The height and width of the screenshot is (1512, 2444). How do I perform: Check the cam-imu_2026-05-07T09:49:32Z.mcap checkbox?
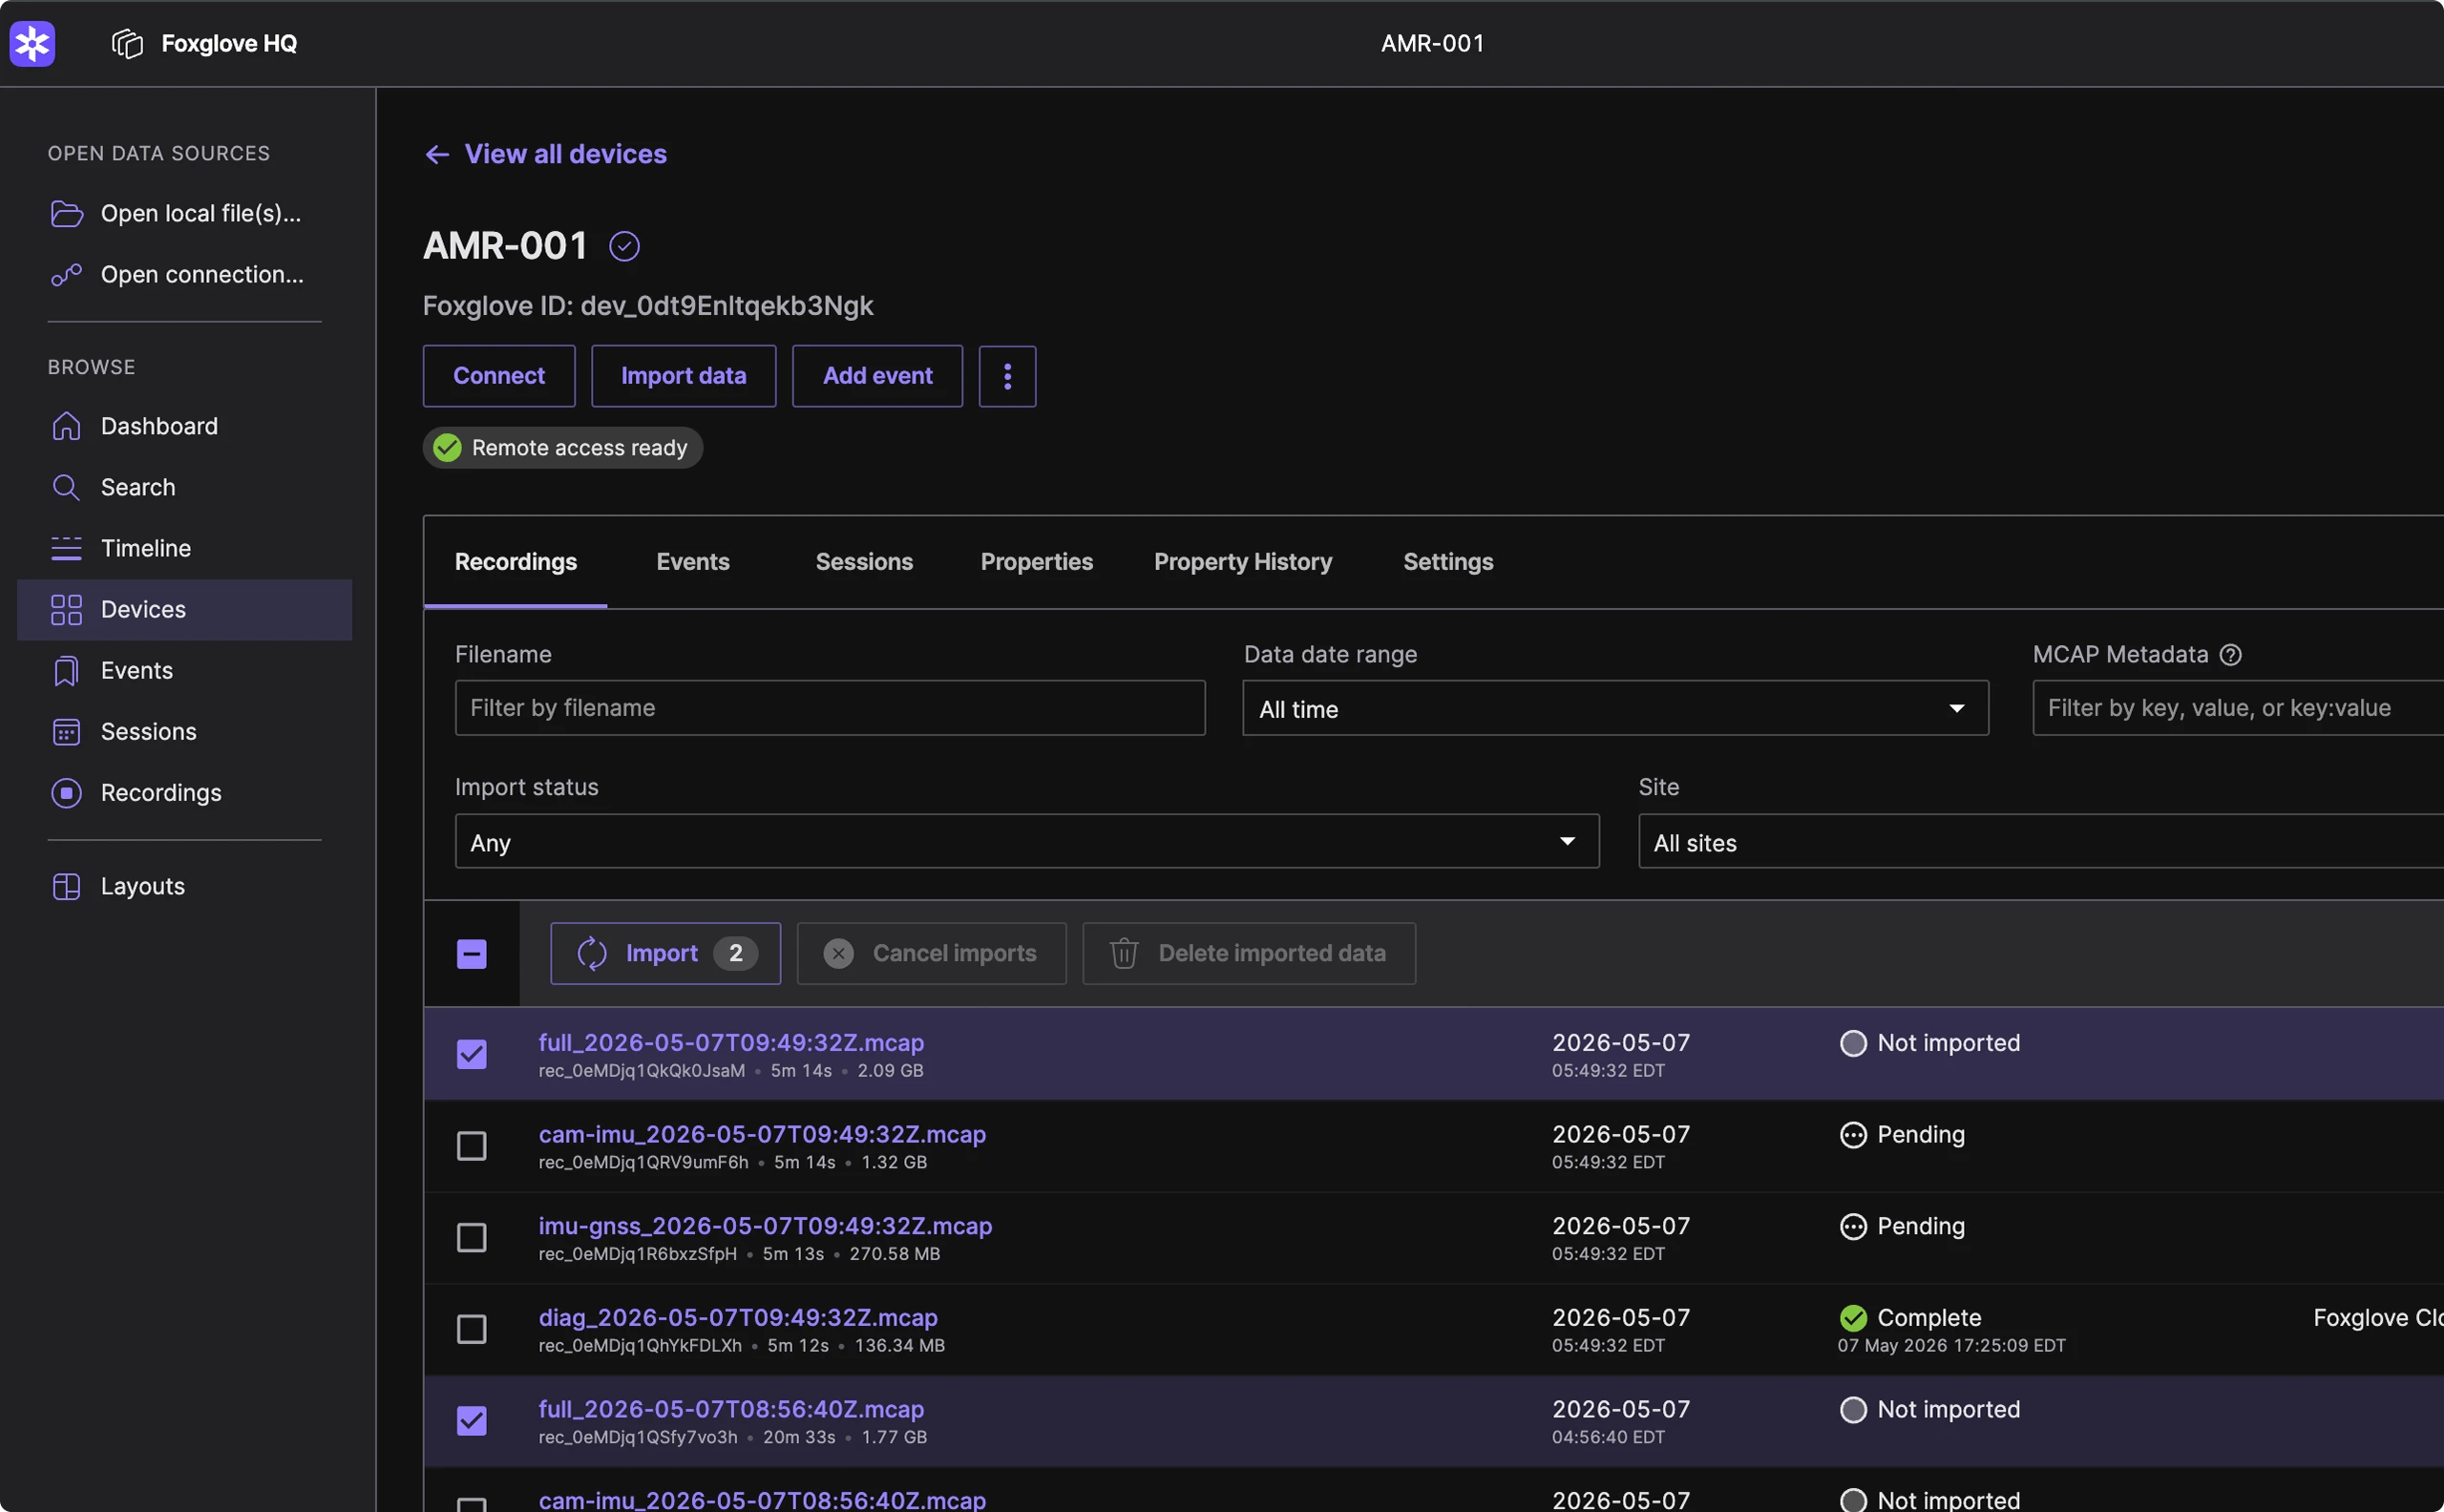(x=472, y=1146)
